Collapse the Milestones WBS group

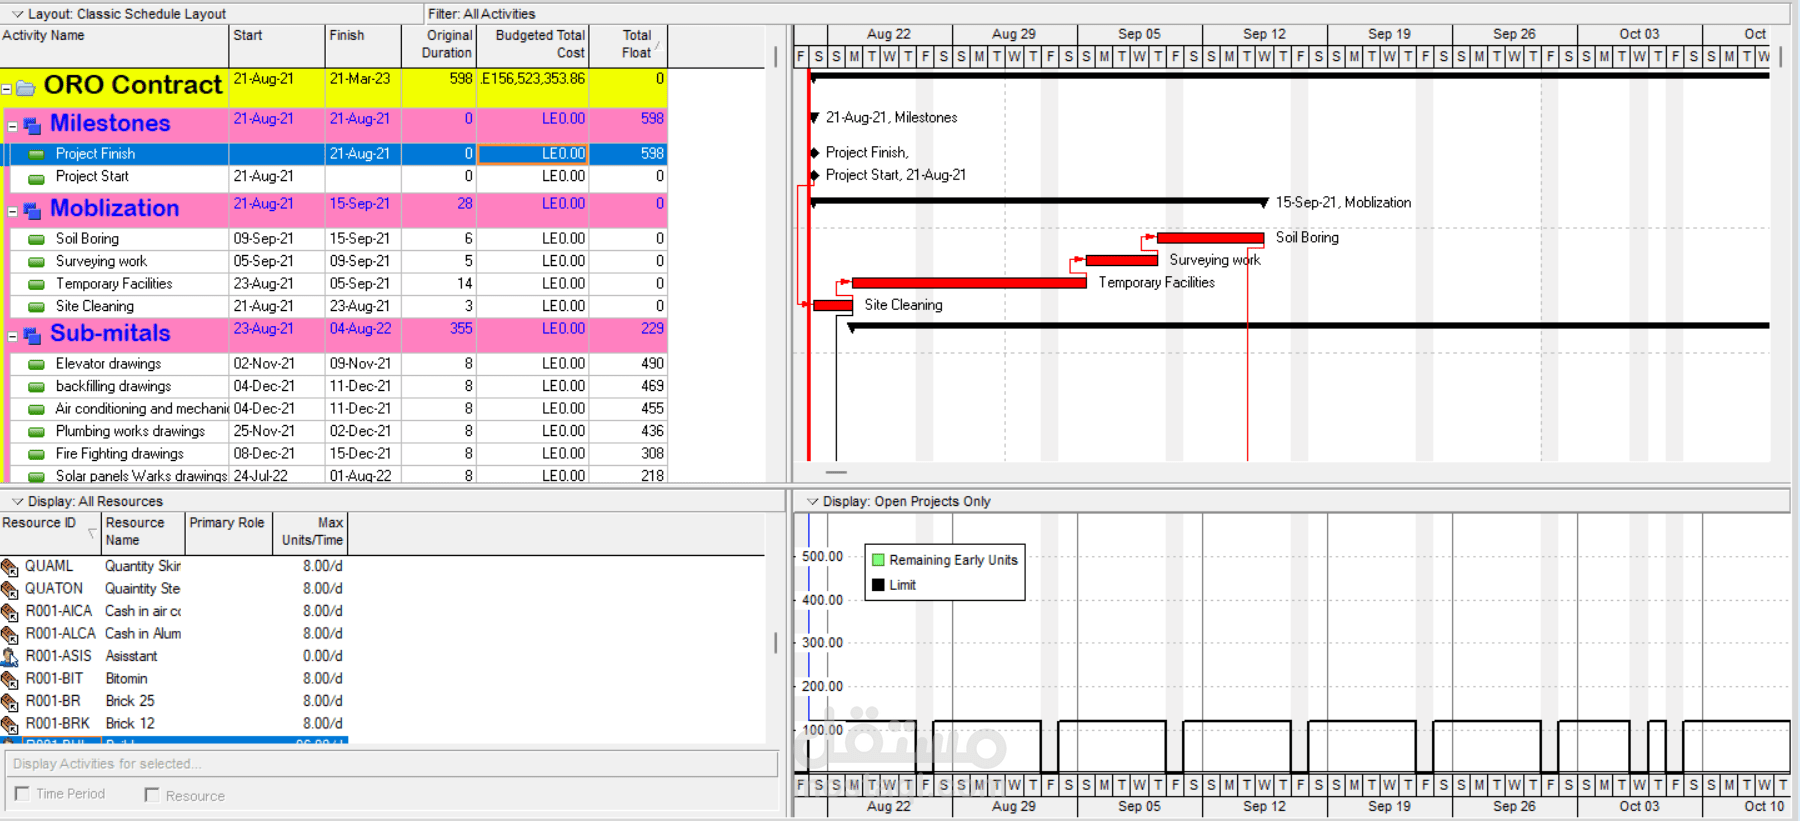pos(13,127)
